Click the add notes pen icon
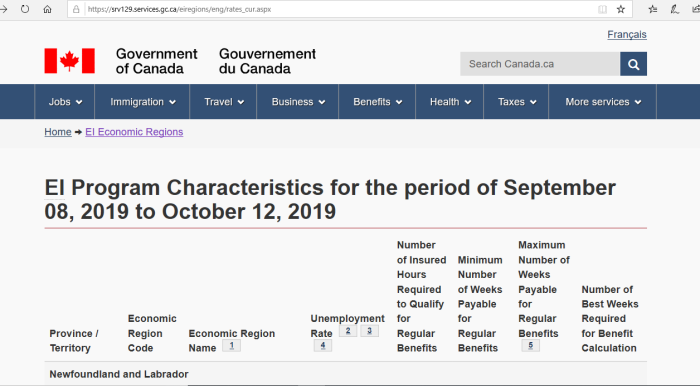Image resolution: width=700 pixels, height=386 pixels. point(675,9)
